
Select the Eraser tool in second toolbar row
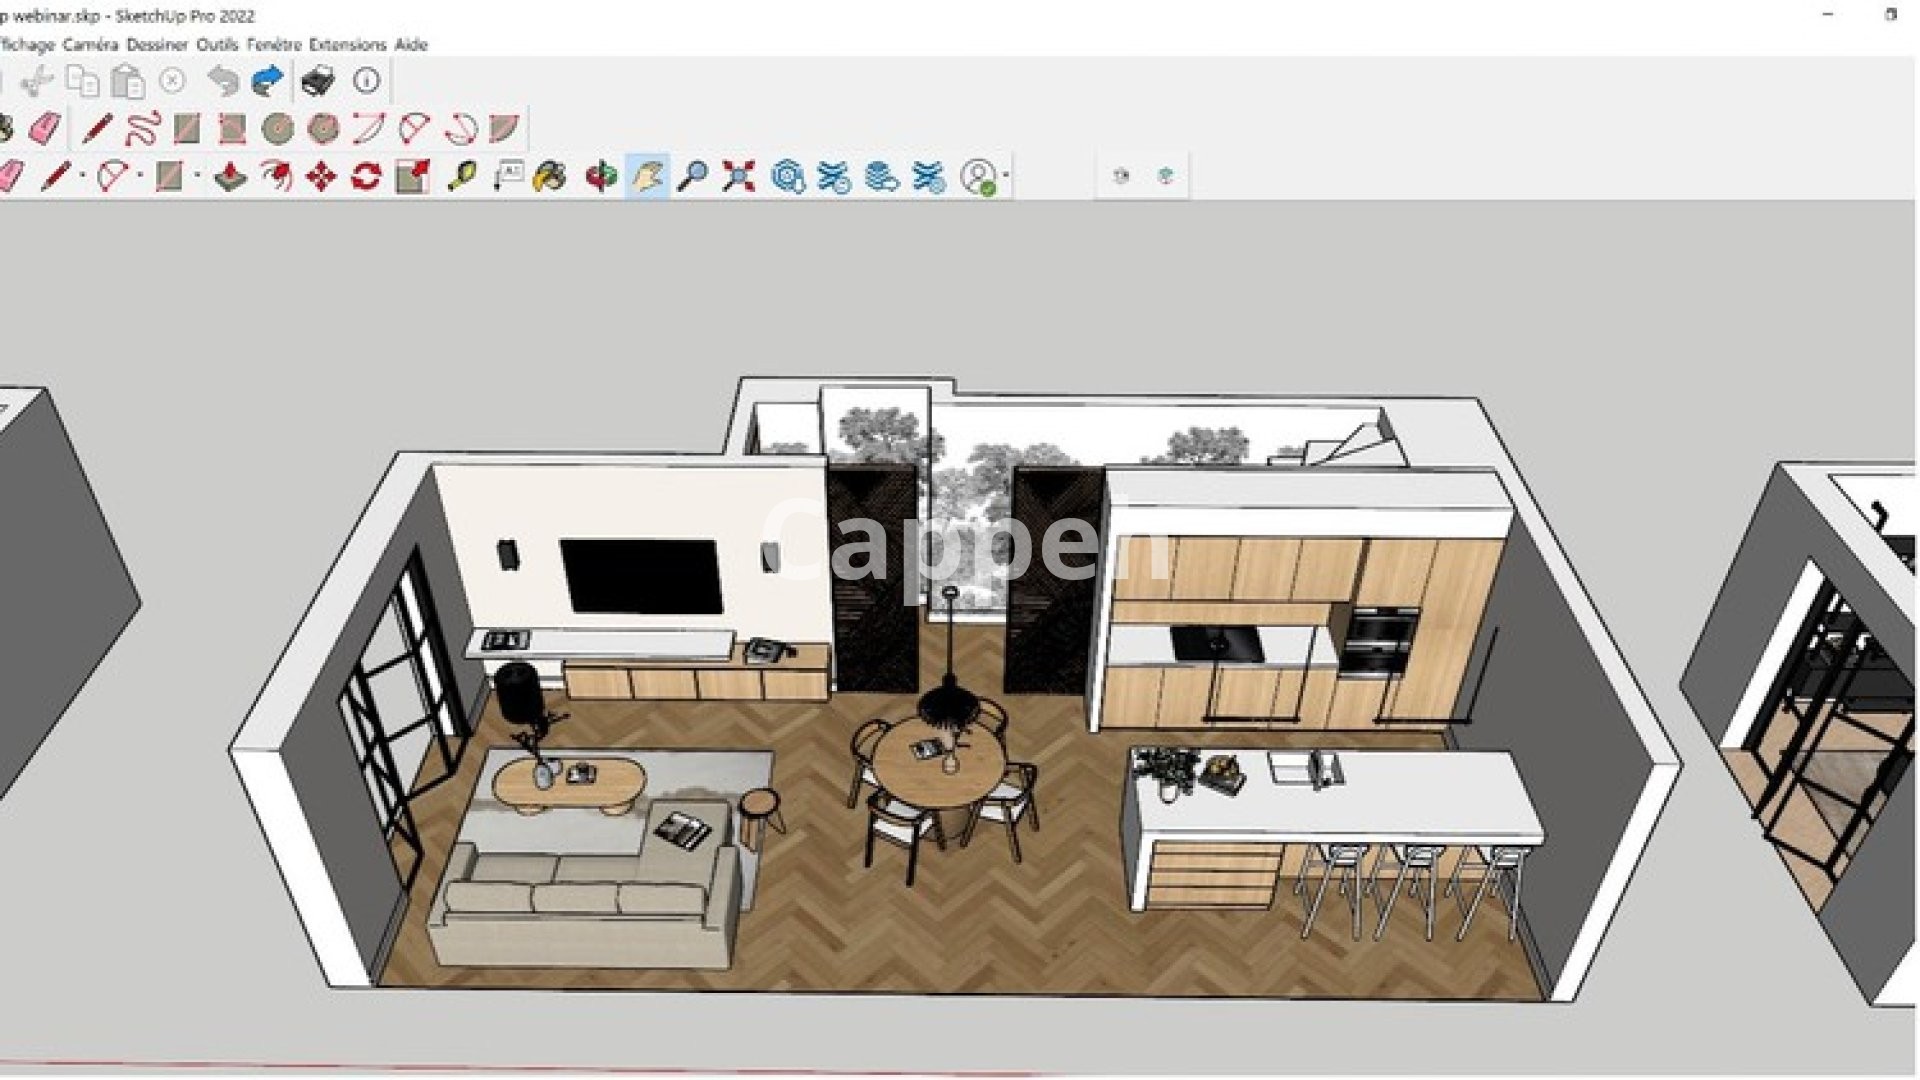[44, 129]
